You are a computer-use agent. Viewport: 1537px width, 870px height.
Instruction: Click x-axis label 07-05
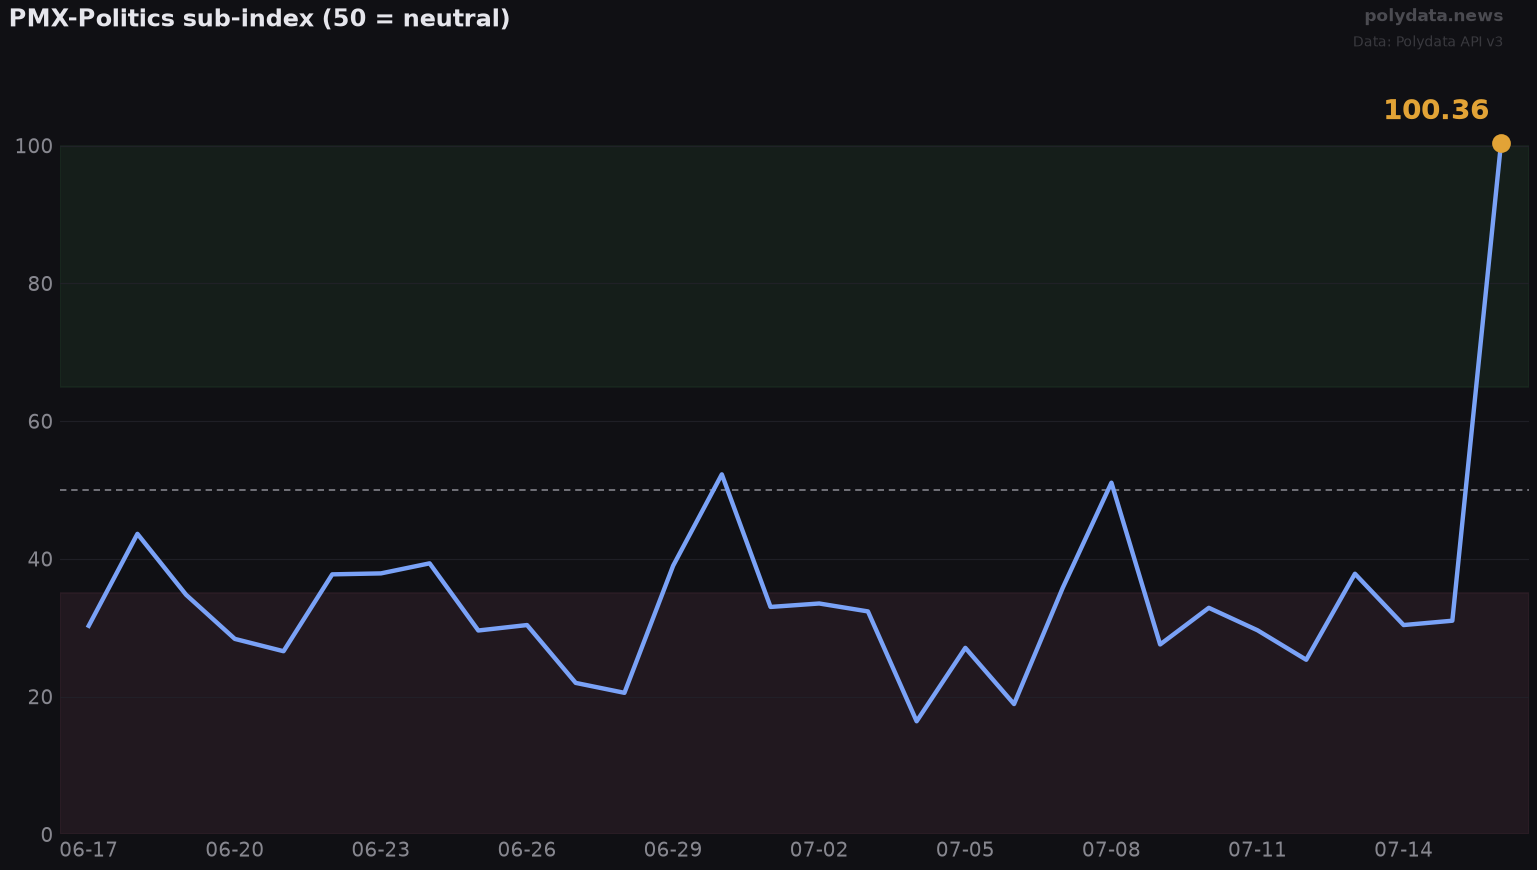[x=965, y=850]
